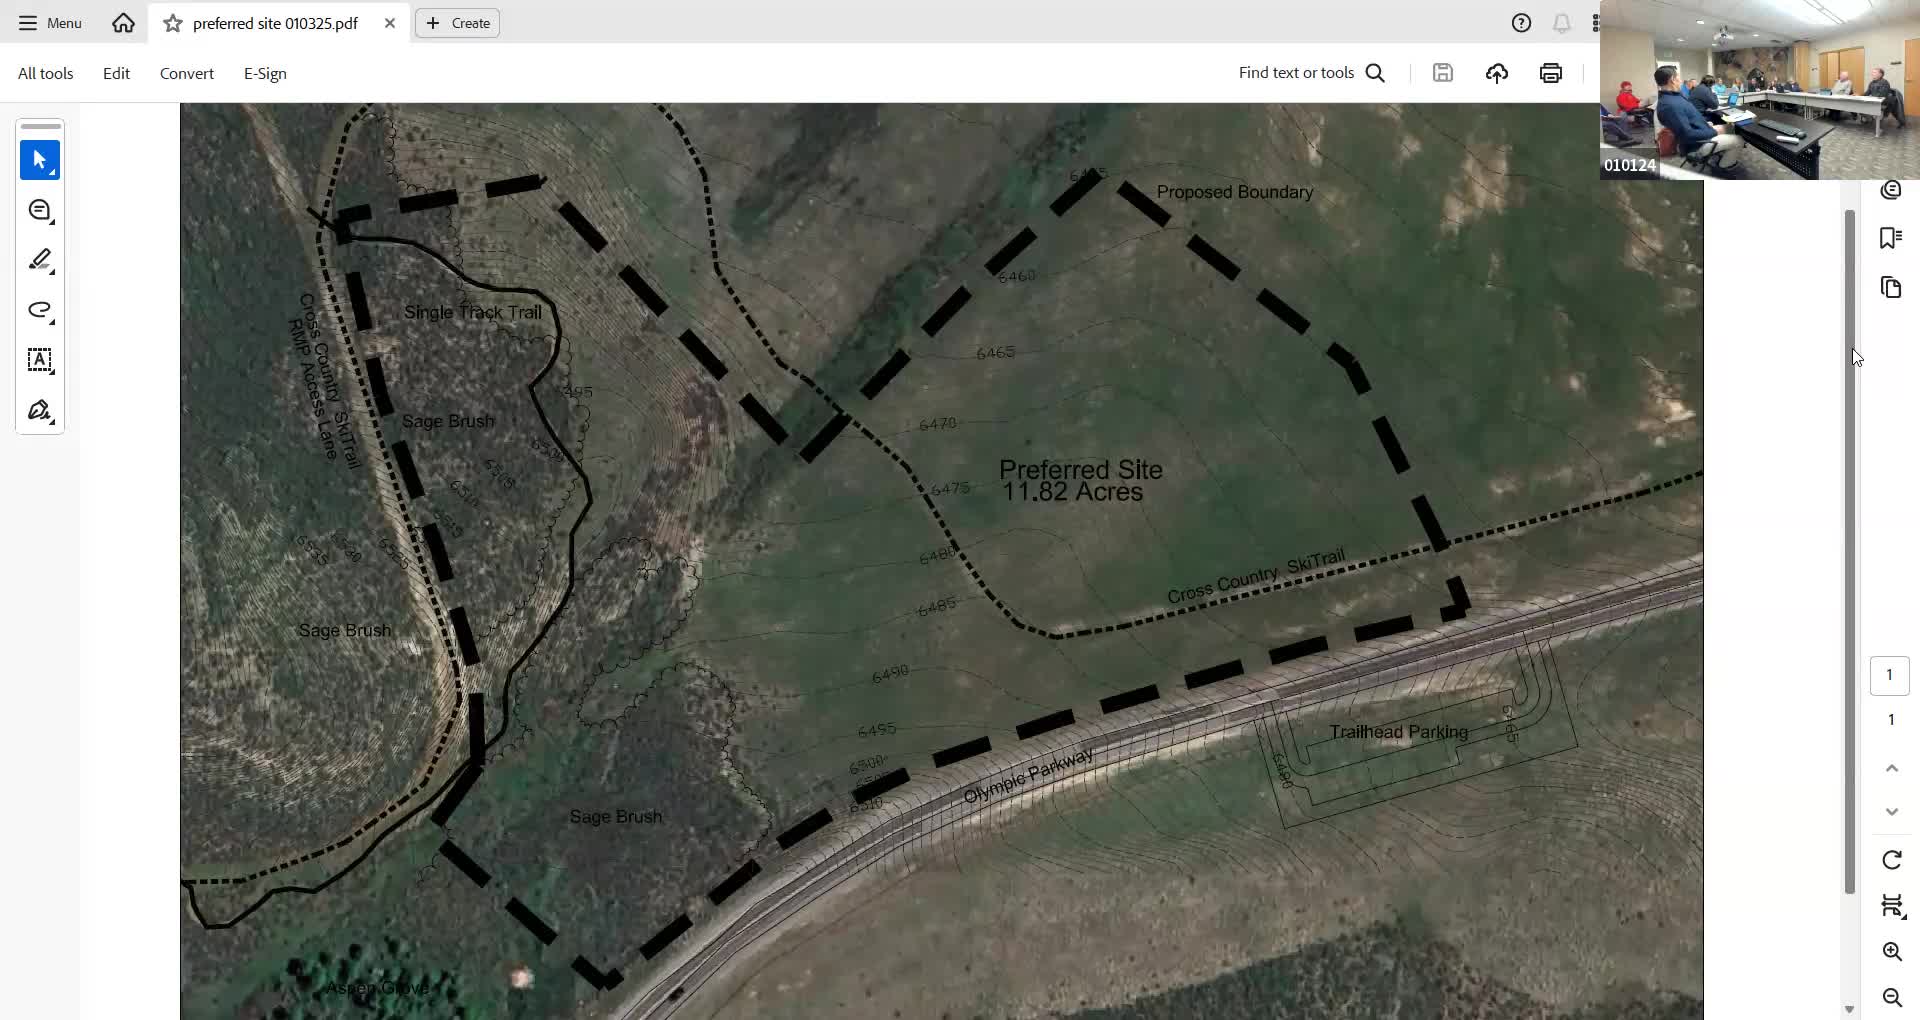Click the Preferred Site label on map
The image size is (1920, 1020).
[x=1080, y=469]
